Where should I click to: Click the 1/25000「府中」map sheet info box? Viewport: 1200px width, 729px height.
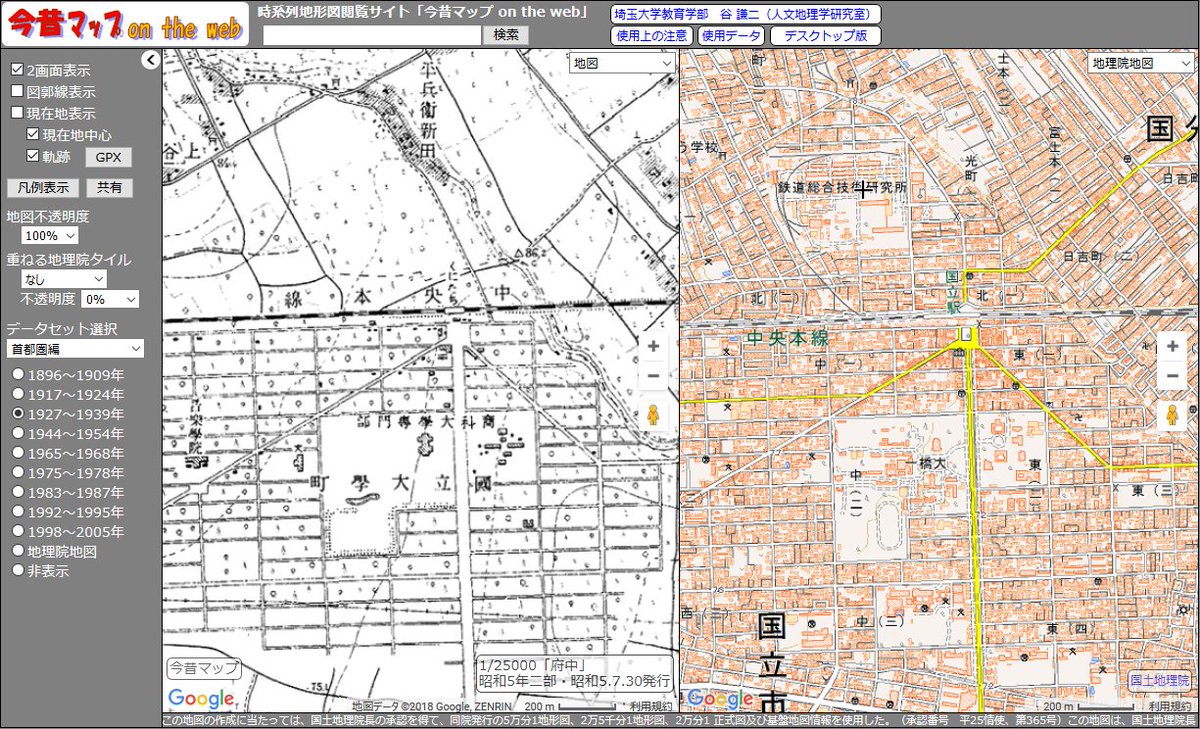coord(575,673)
